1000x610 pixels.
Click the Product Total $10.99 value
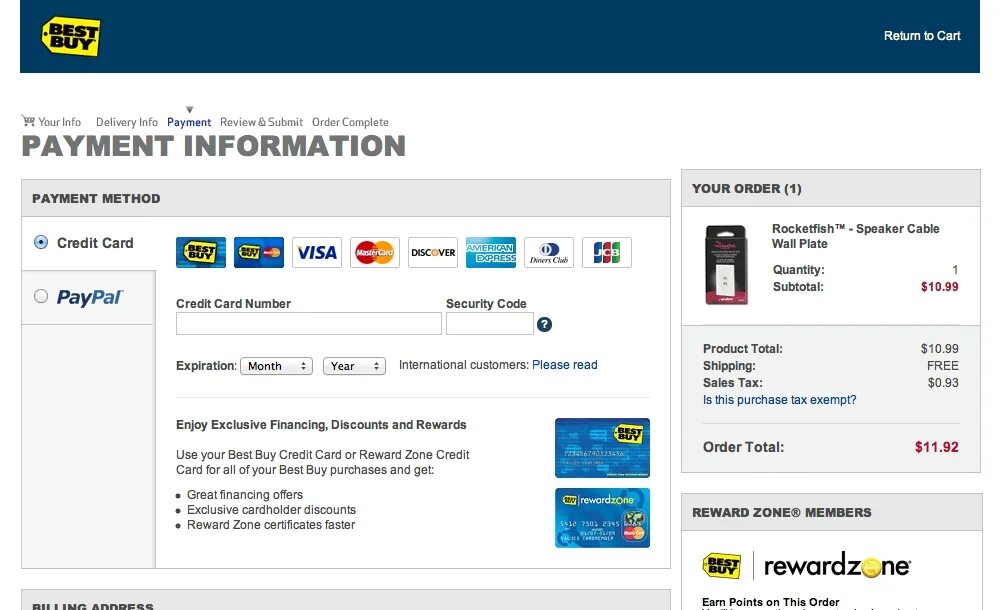(939, 348)
